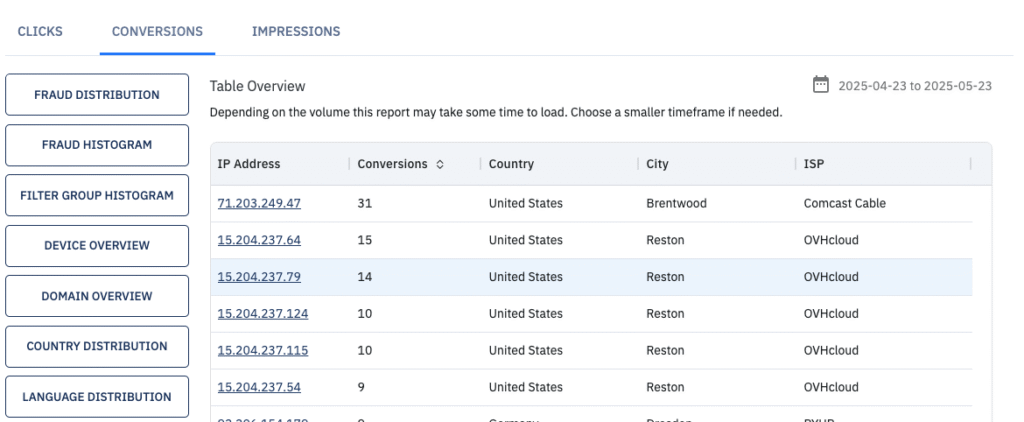
Task: Click the IP Address column header
Action: (x=249, y=164)
